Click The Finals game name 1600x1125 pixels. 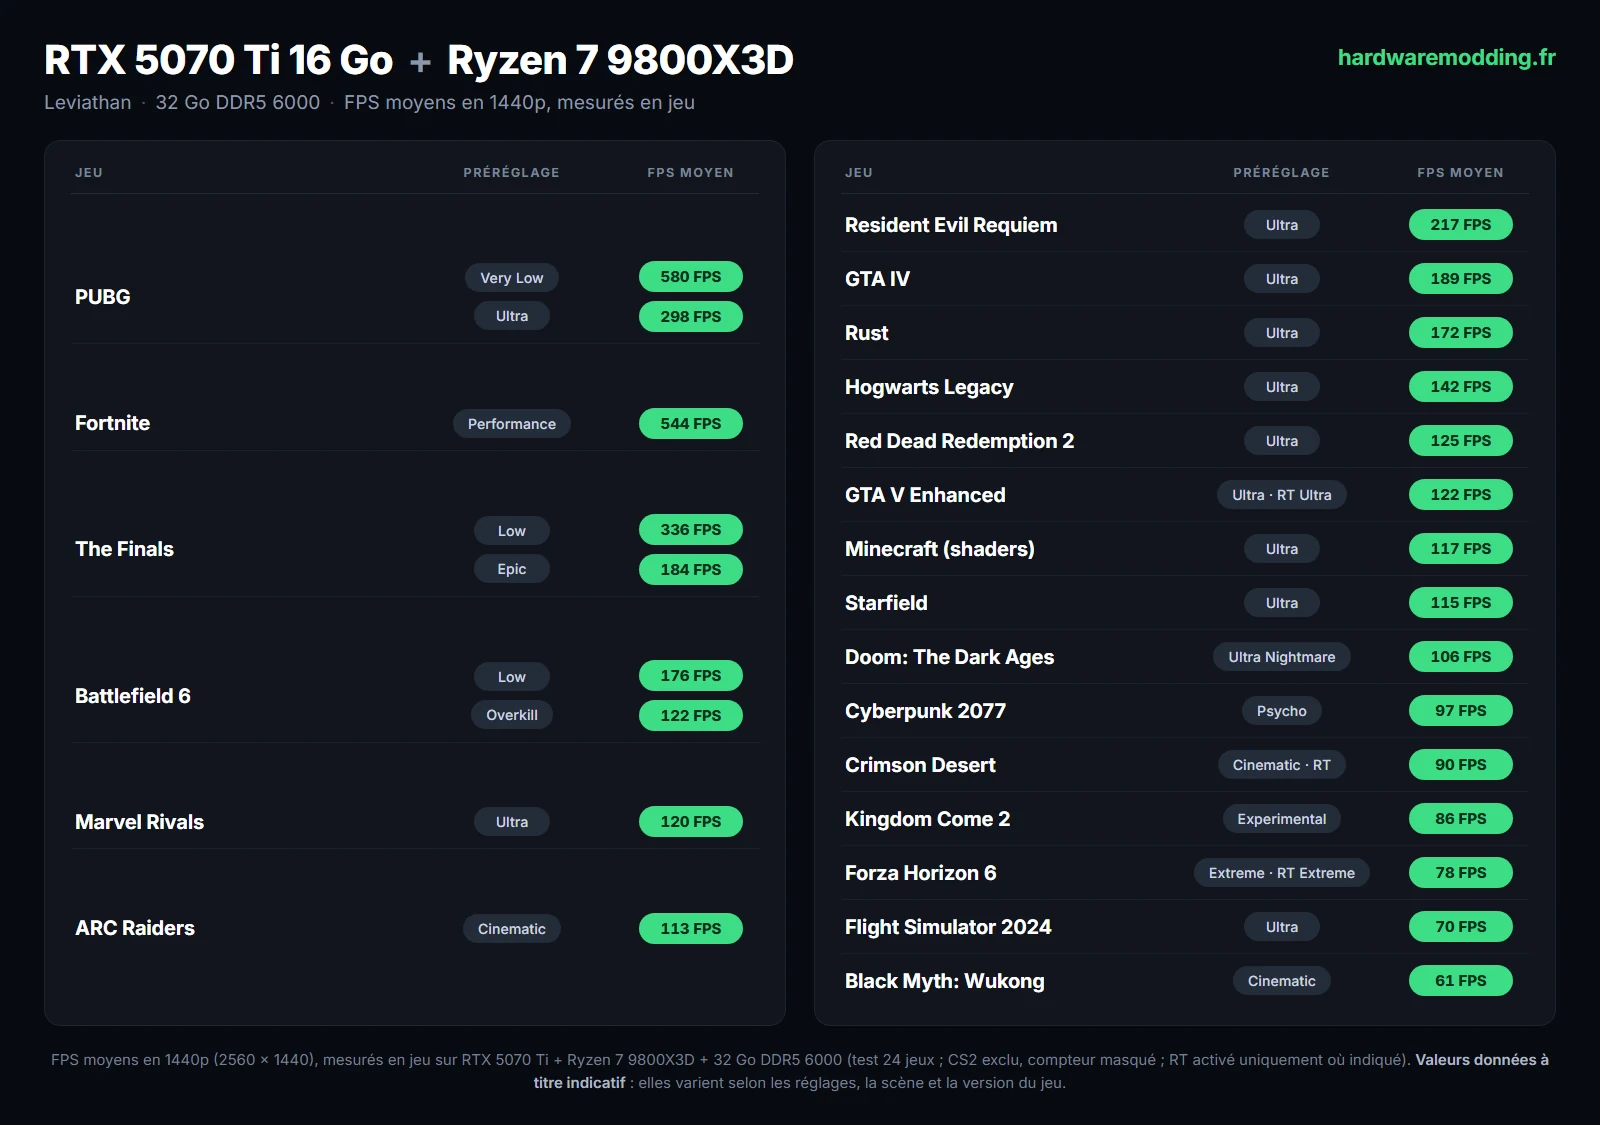pos(124,549)
